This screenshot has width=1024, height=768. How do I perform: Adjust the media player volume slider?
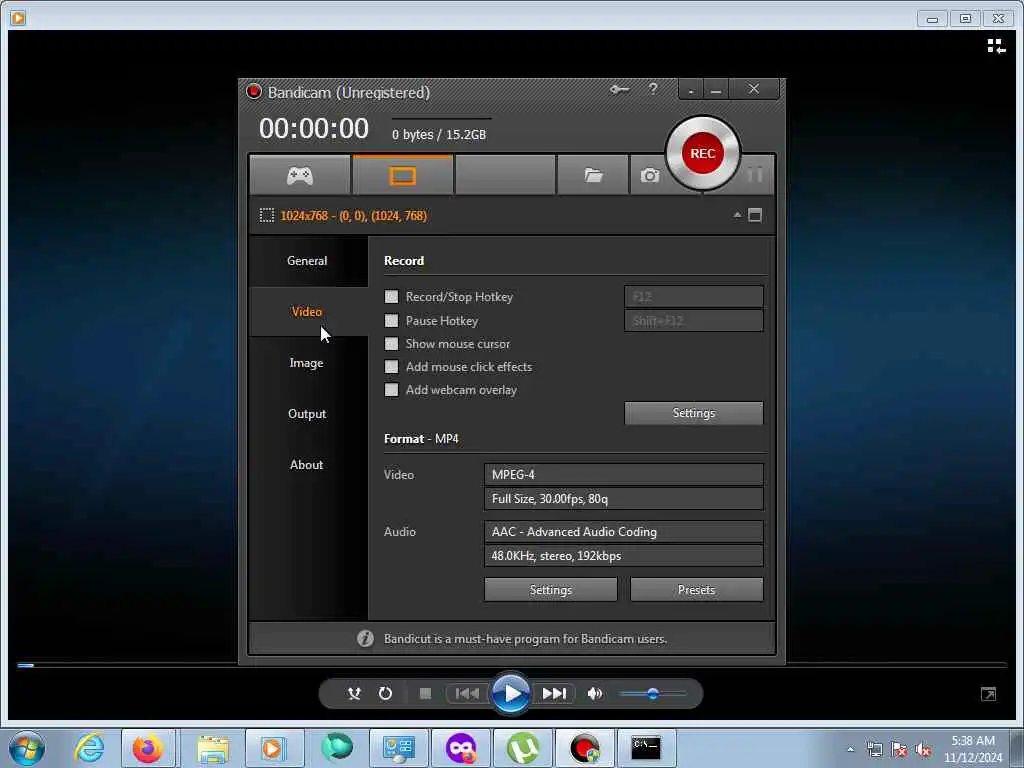click(x=652, y=694)
